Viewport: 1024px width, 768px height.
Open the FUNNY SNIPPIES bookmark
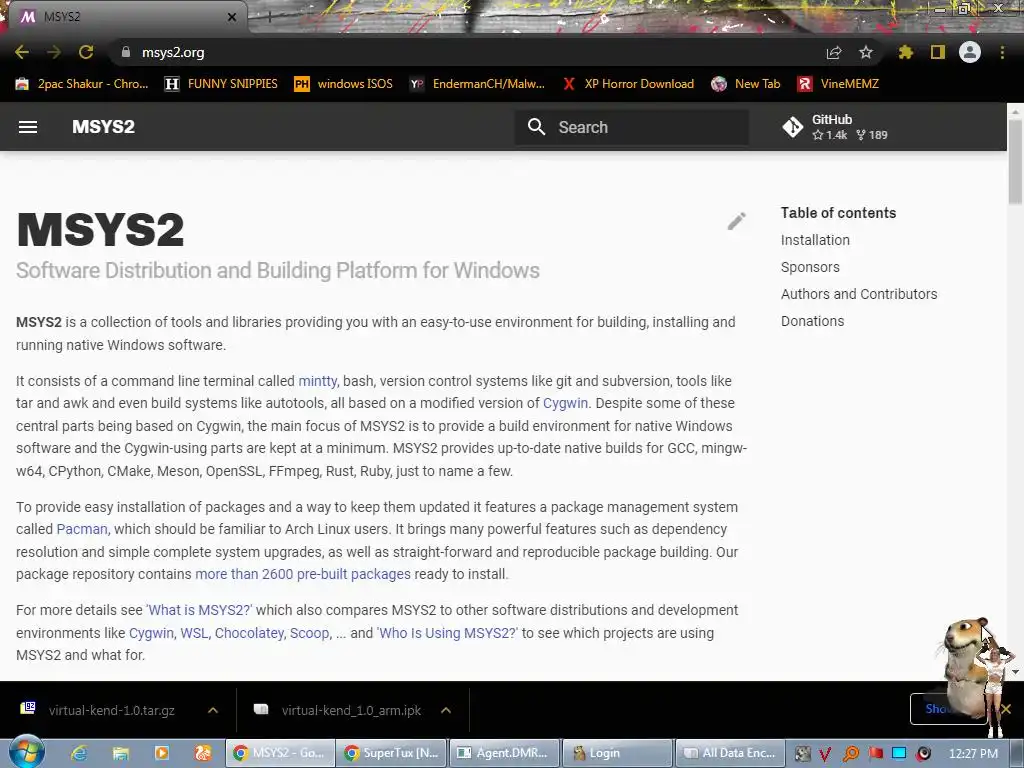(221, 84)
